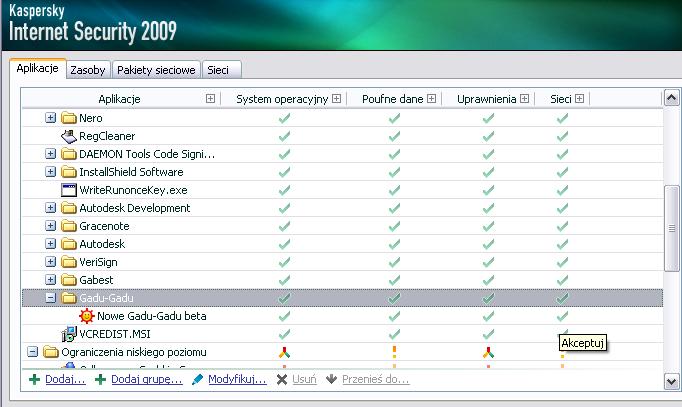Click the X icon beside Usuń
This screenshot has height=407, width=682.
coord(282,380)
